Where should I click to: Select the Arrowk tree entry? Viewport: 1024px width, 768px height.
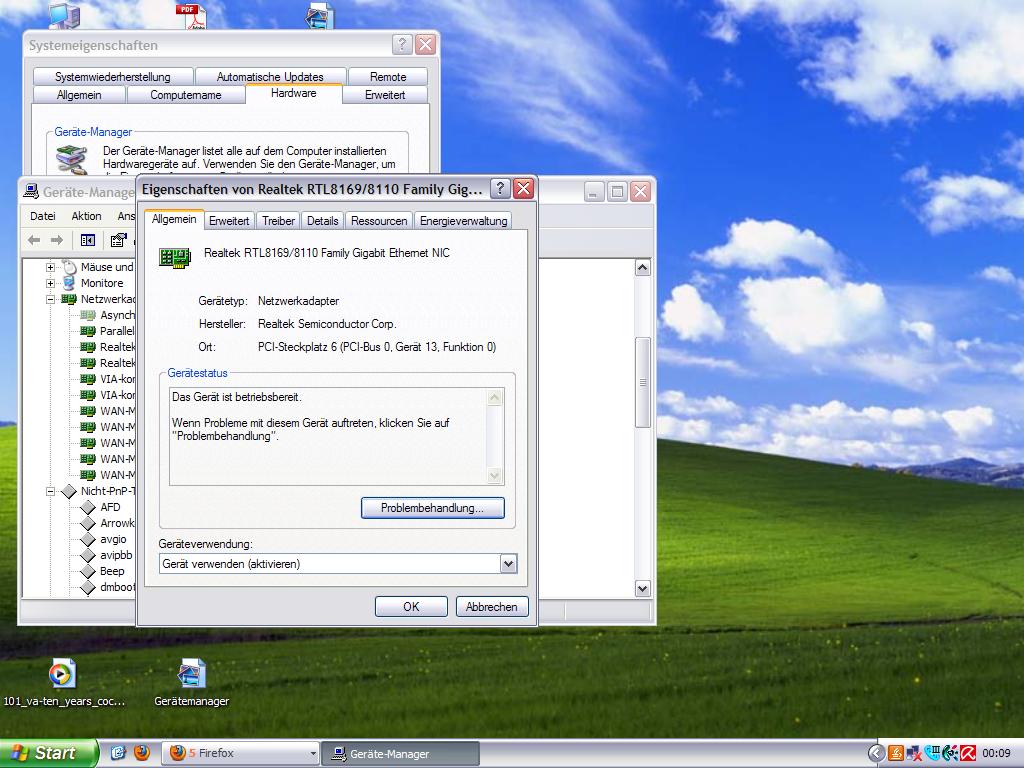(117, 523)
